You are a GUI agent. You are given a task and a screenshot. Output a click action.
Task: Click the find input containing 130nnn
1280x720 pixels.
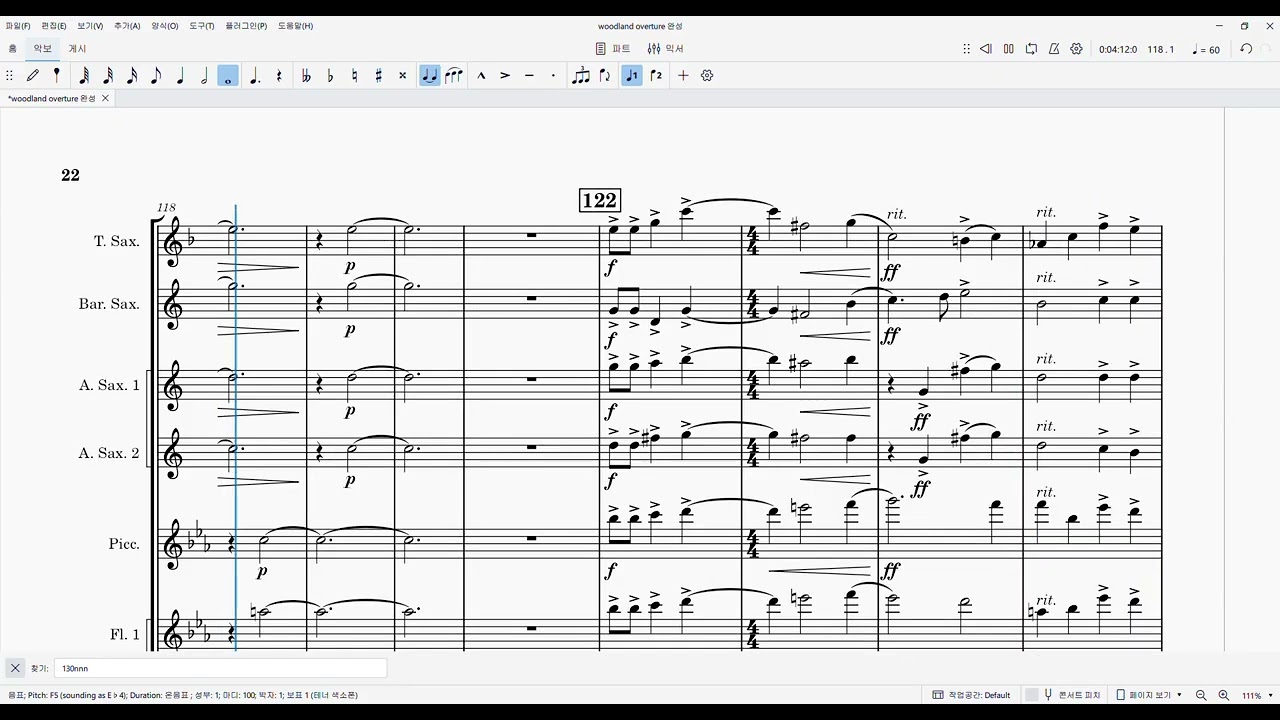tap(220, 668)
